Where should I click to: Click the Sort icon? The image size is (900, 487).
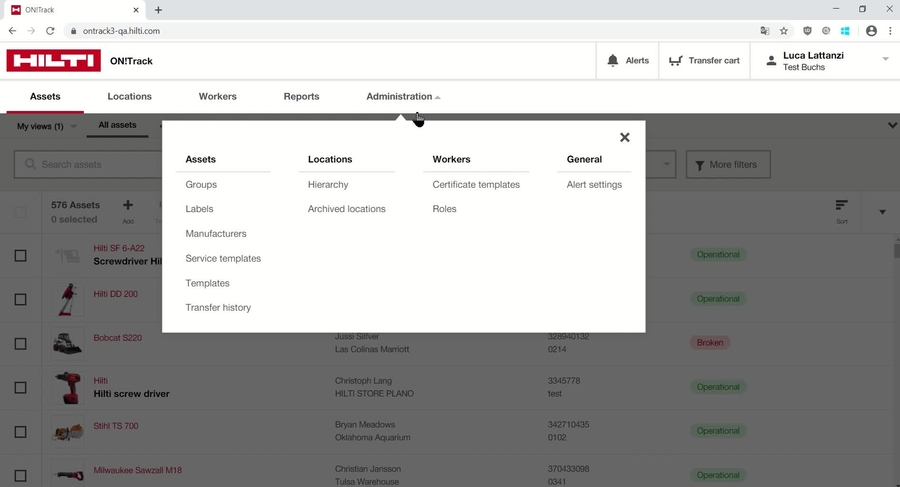pos(841,206)
